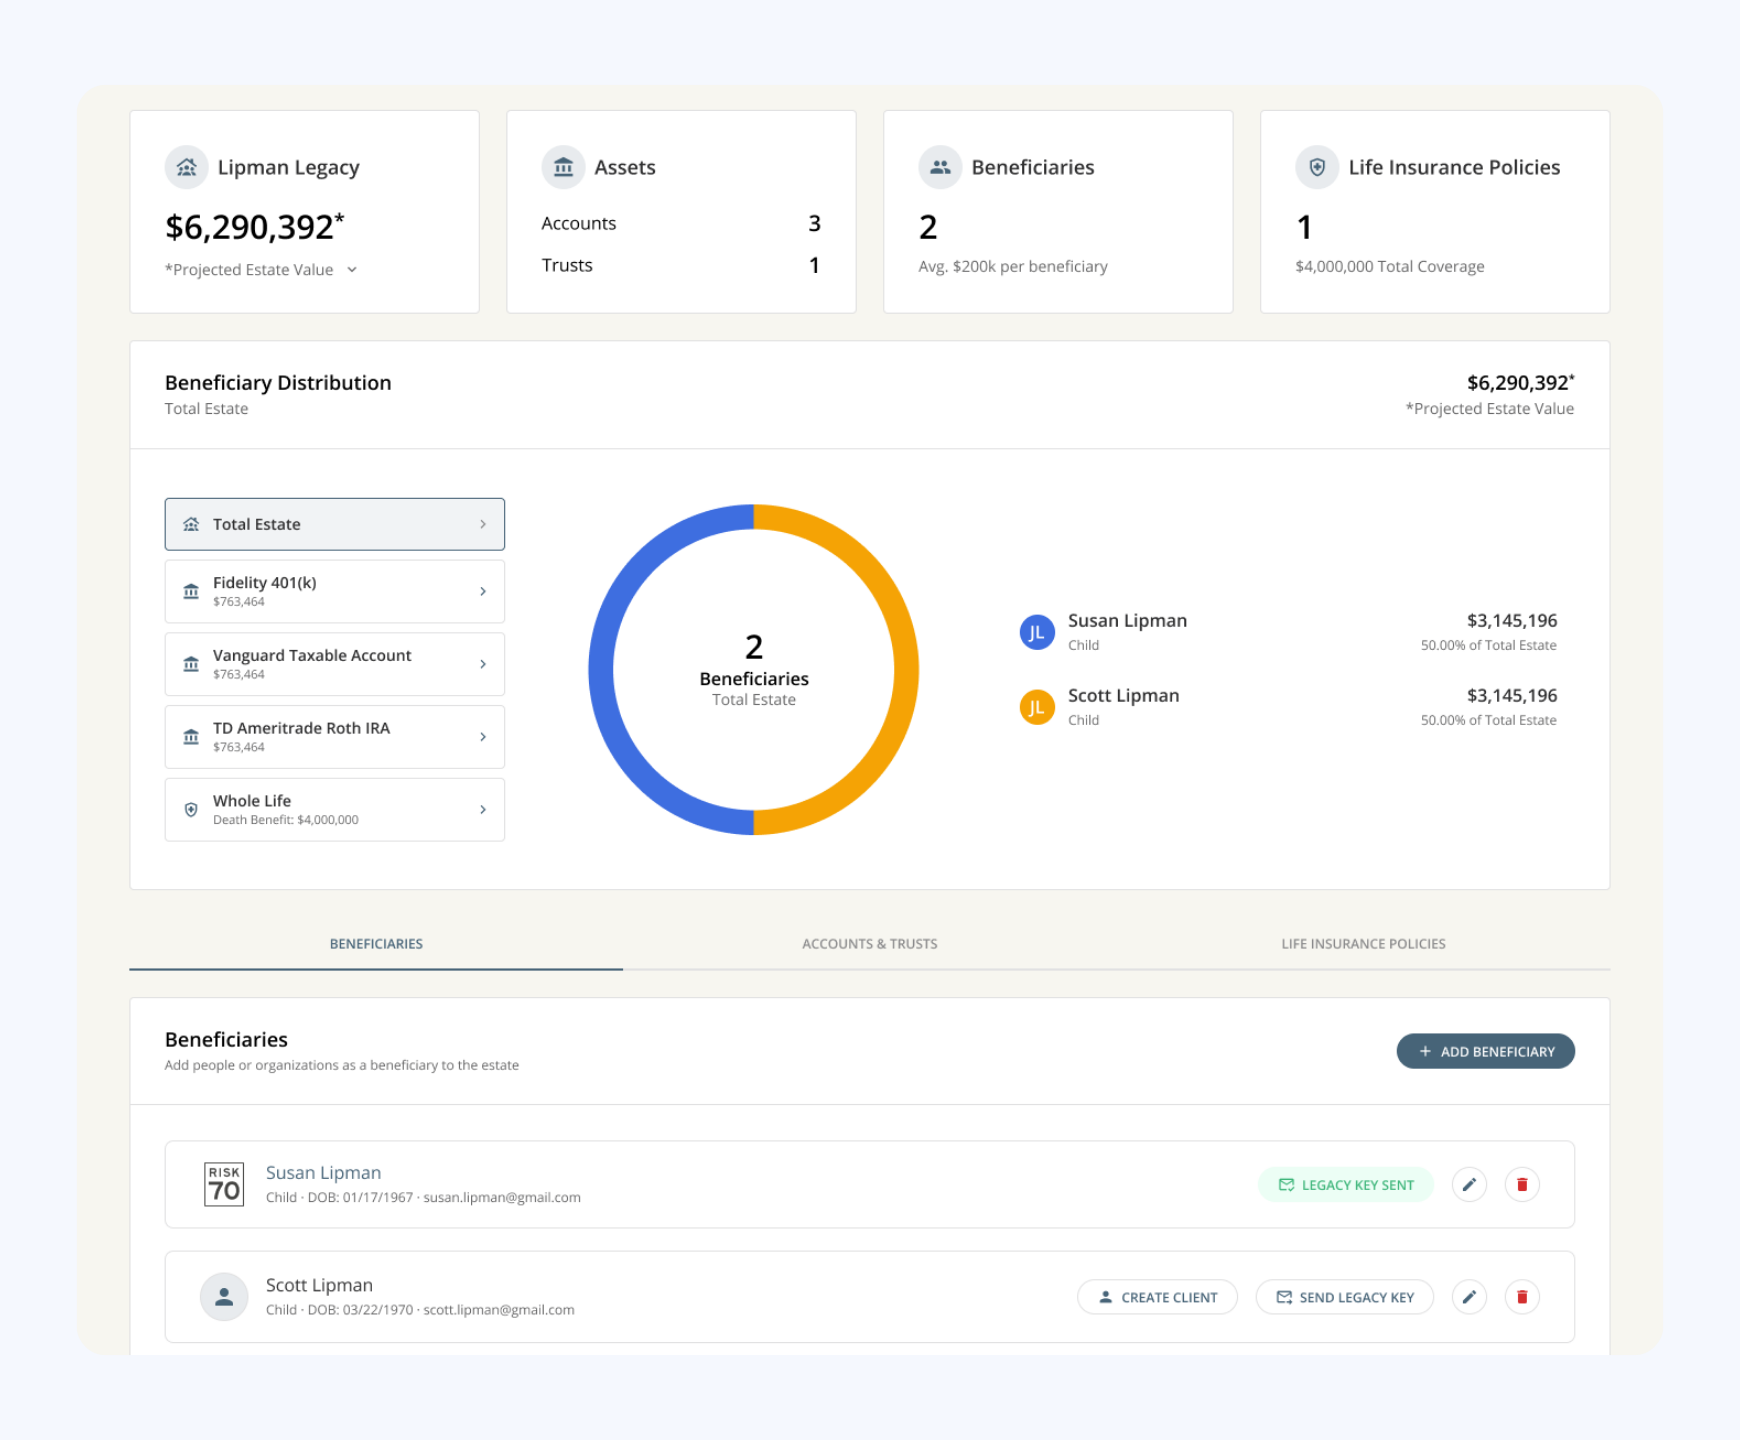Click the bank icon beside Fidelity 401(k)
The width and height of the screenshot is (1740, 1440).
(191, 592)
